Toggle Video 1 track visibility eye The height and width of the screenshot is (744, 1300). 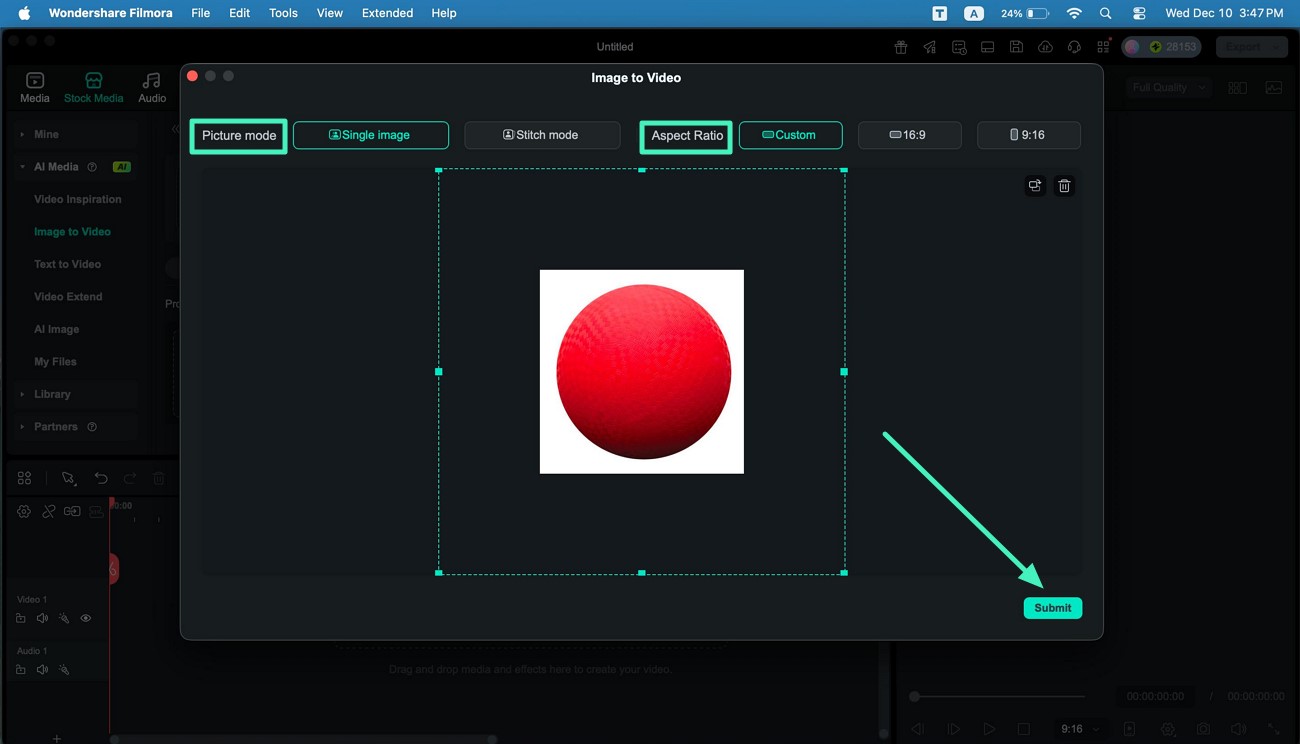(x=86, y=619)
